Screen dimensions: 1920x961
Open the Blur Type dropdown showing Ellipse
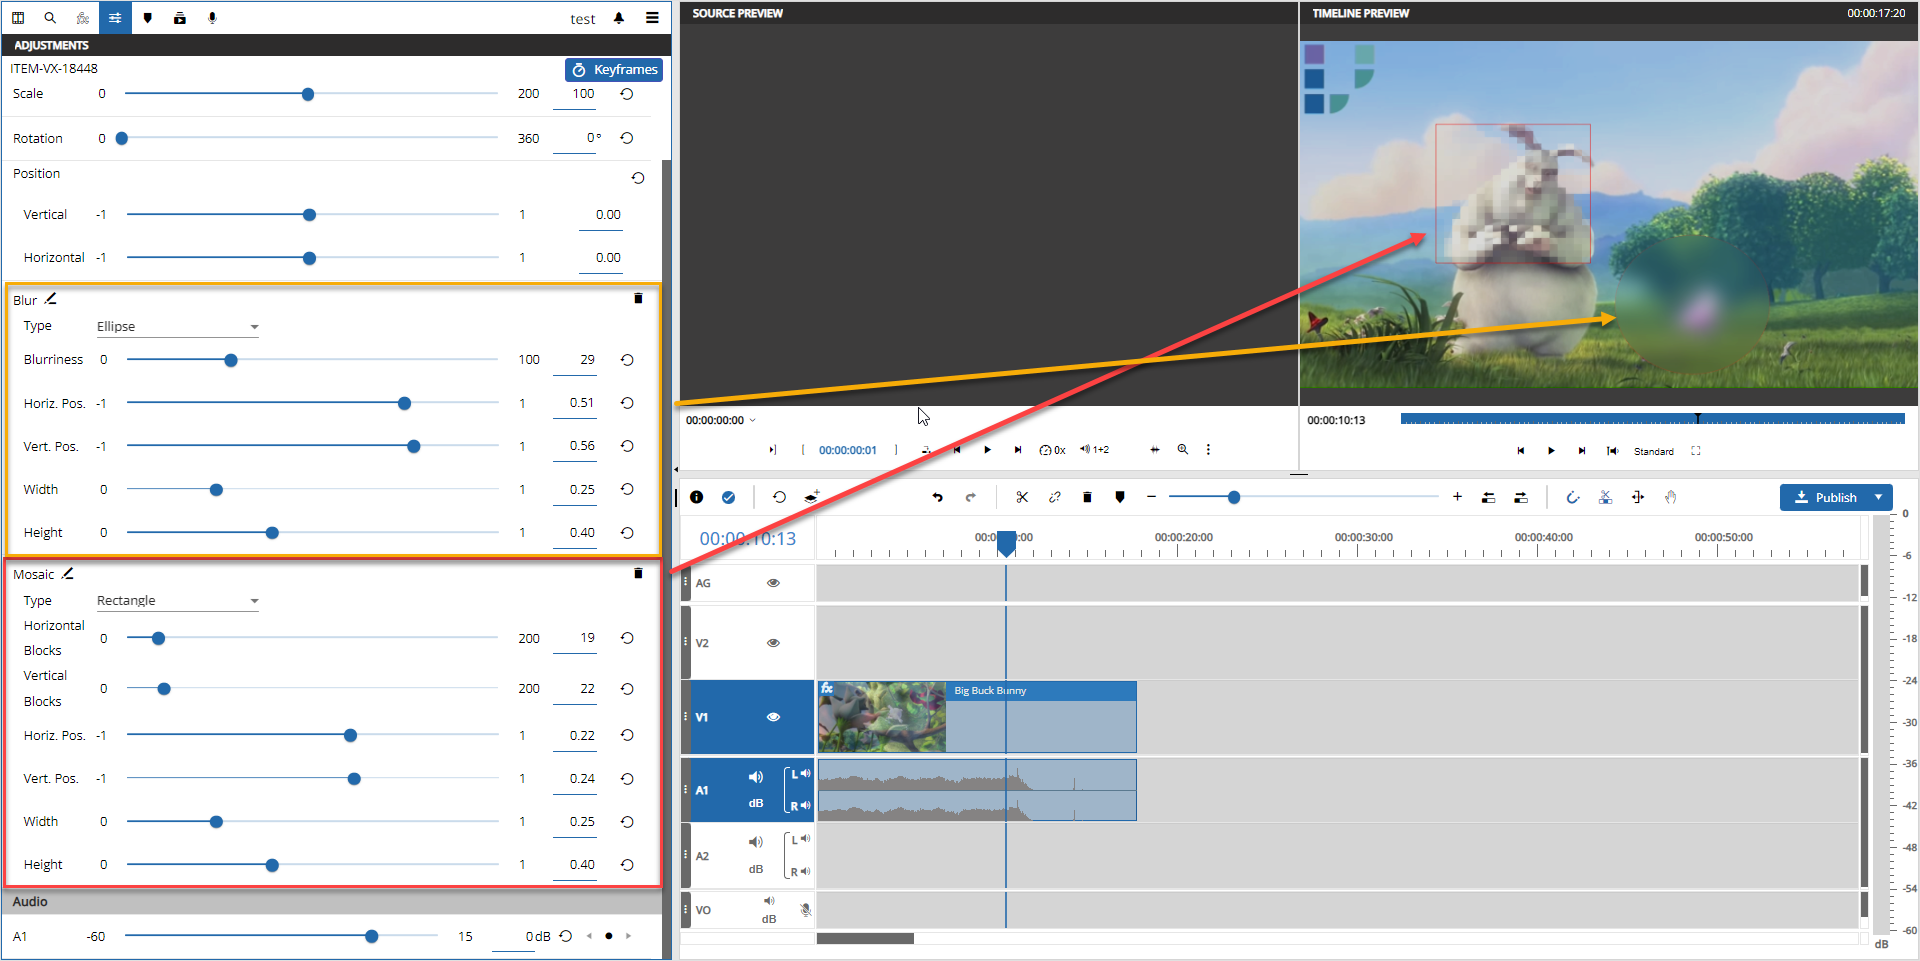pyautogui.click(x=177, y=327)
